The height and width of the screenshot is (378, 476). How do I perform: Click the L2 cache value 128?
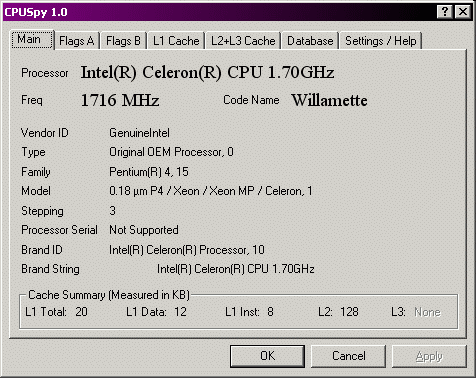349,312
